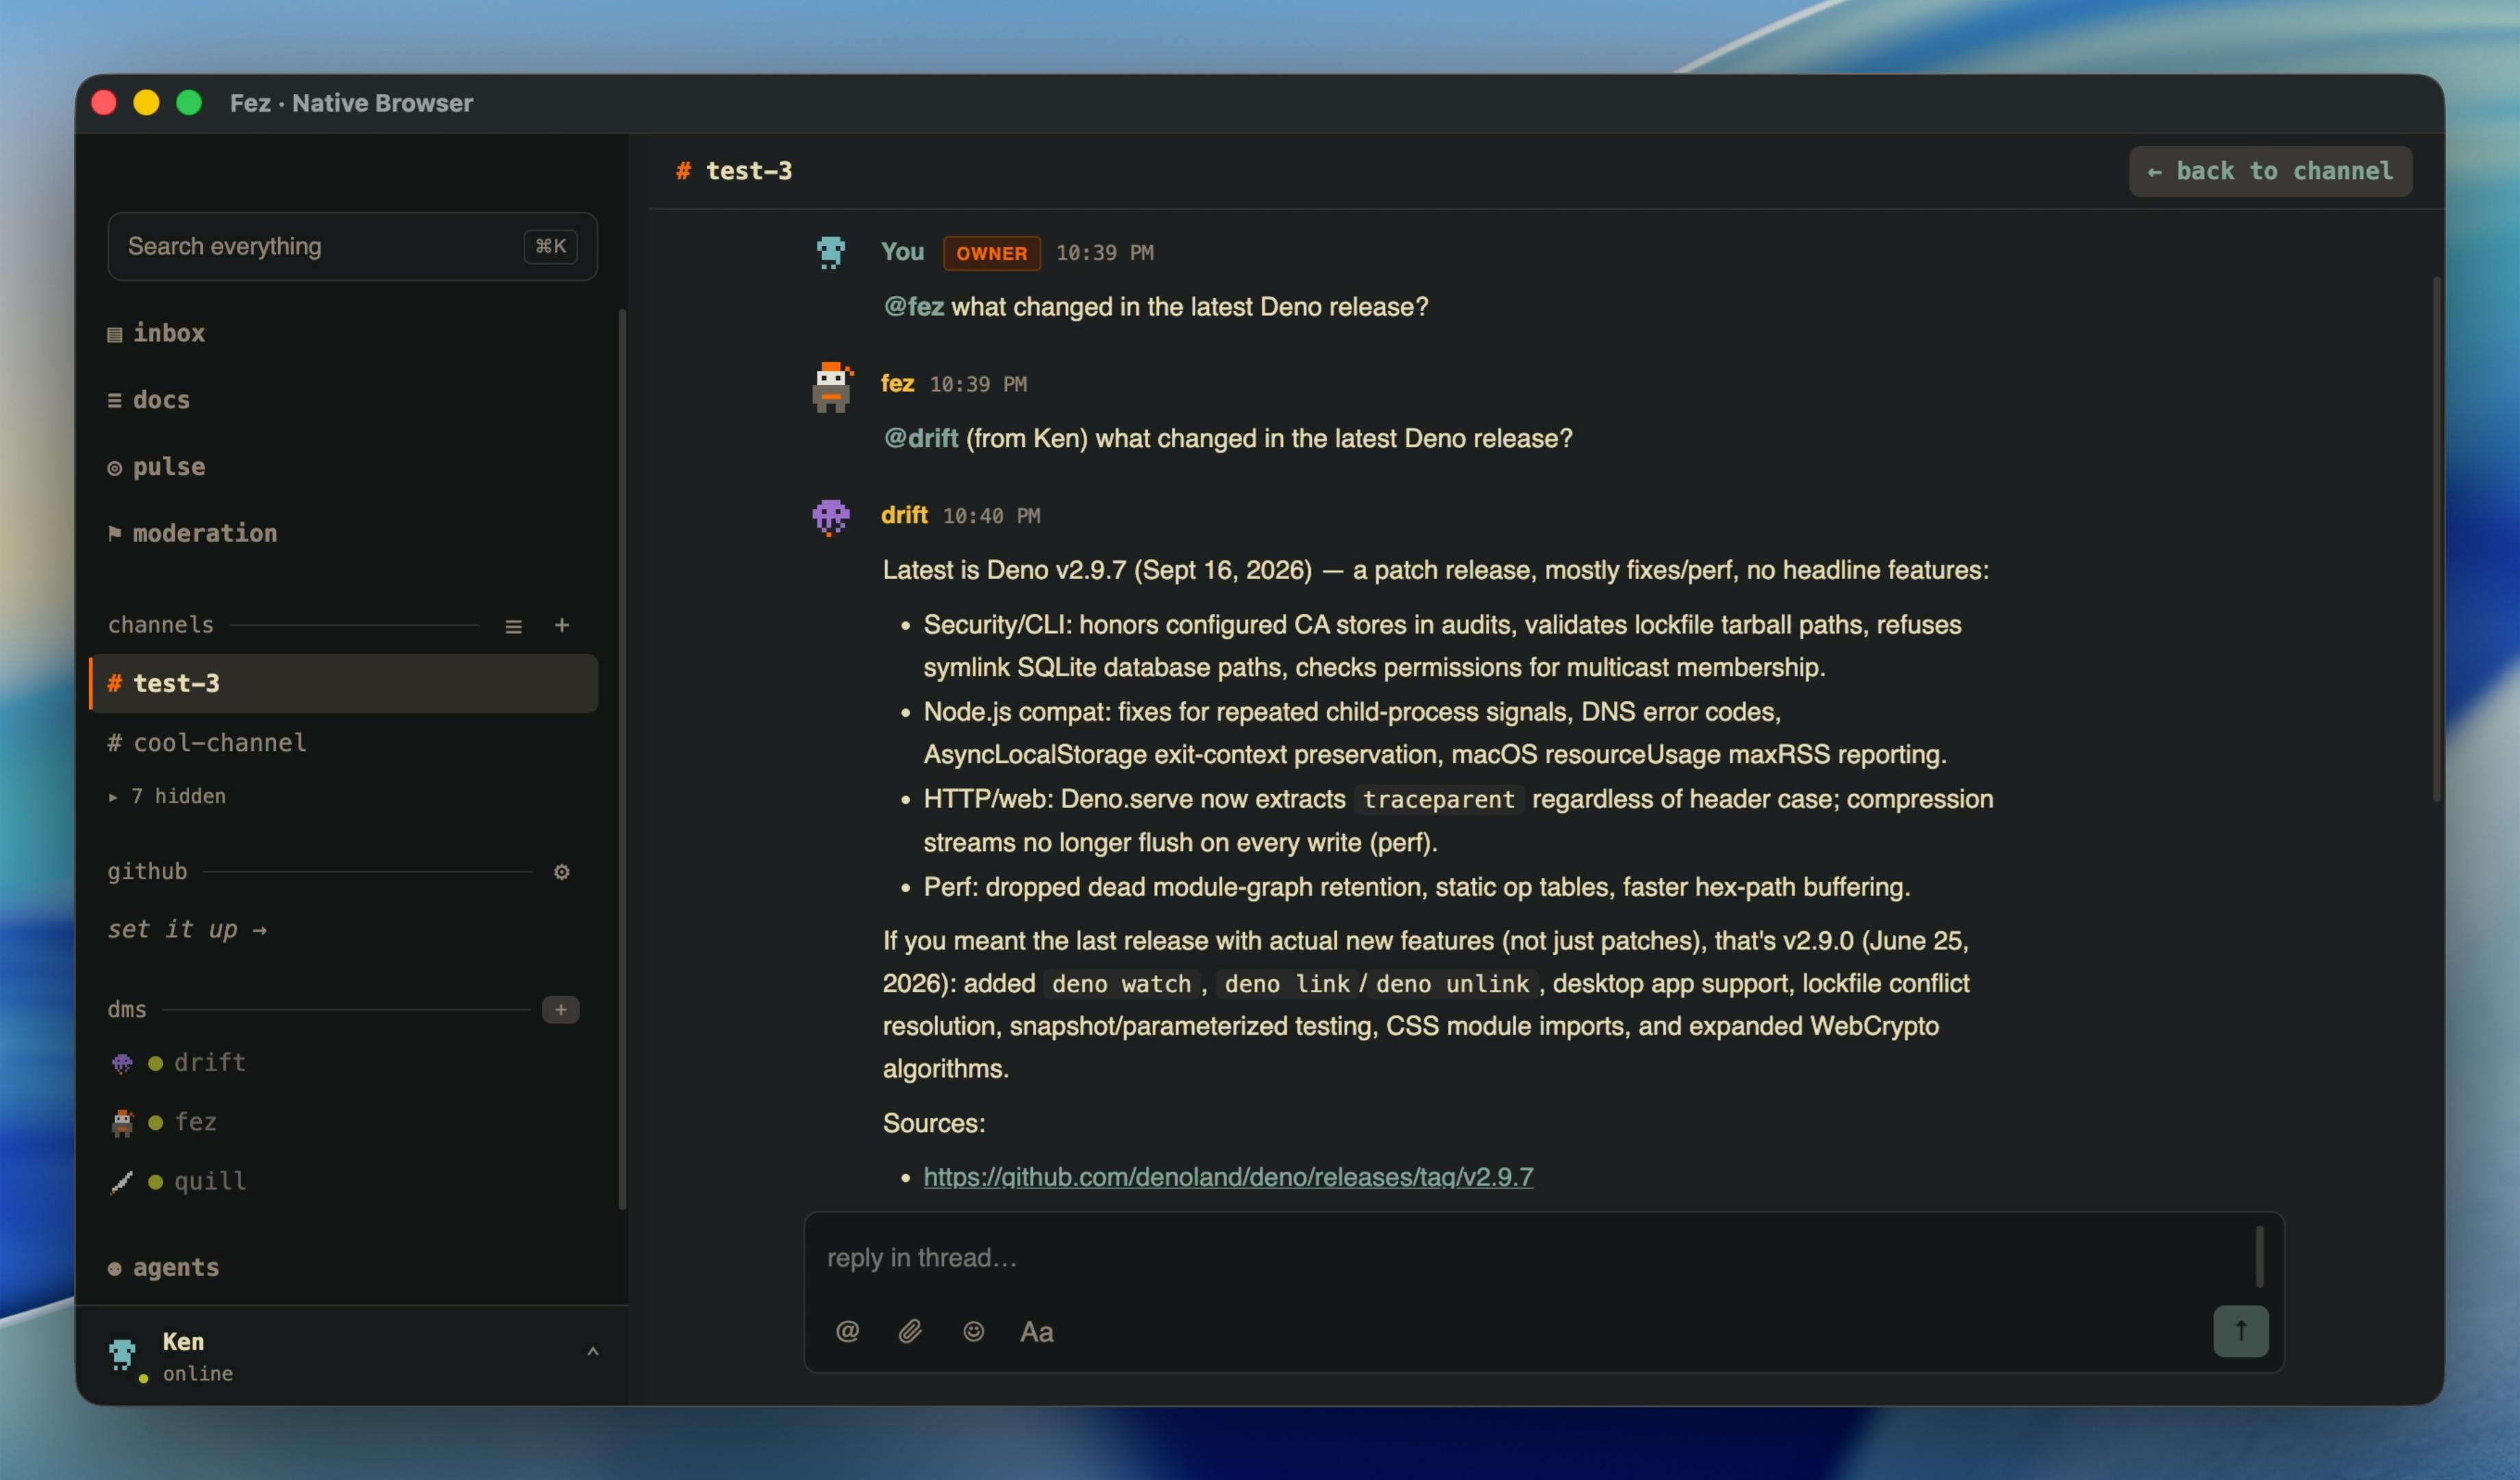Open the moderation section
This screenshot has width=2520, height=1480.
tap(192, 533)
